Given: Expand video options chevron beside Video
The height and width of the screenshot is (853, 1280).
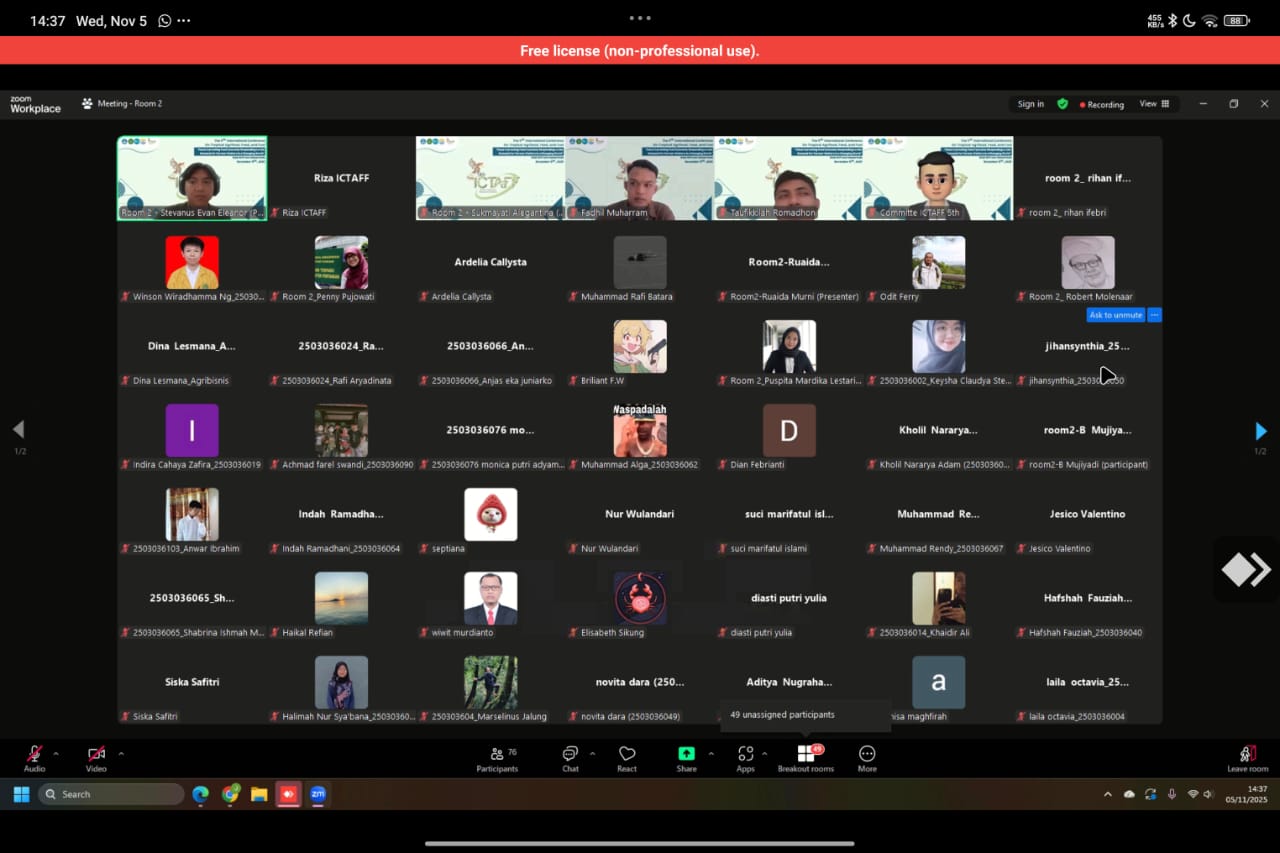Looking at the screenshot, I should coord(121,753).
